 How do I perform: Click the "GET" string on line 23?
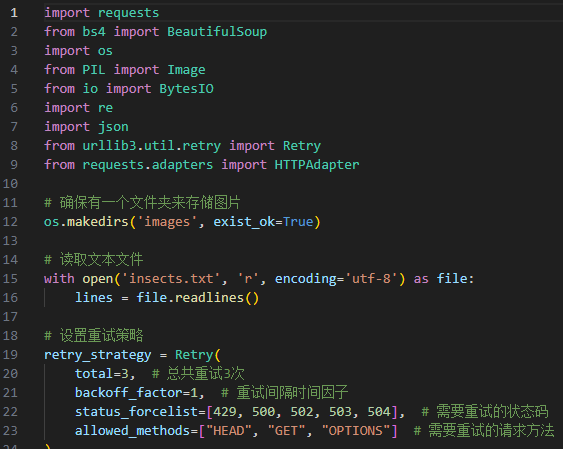[286, 431]
